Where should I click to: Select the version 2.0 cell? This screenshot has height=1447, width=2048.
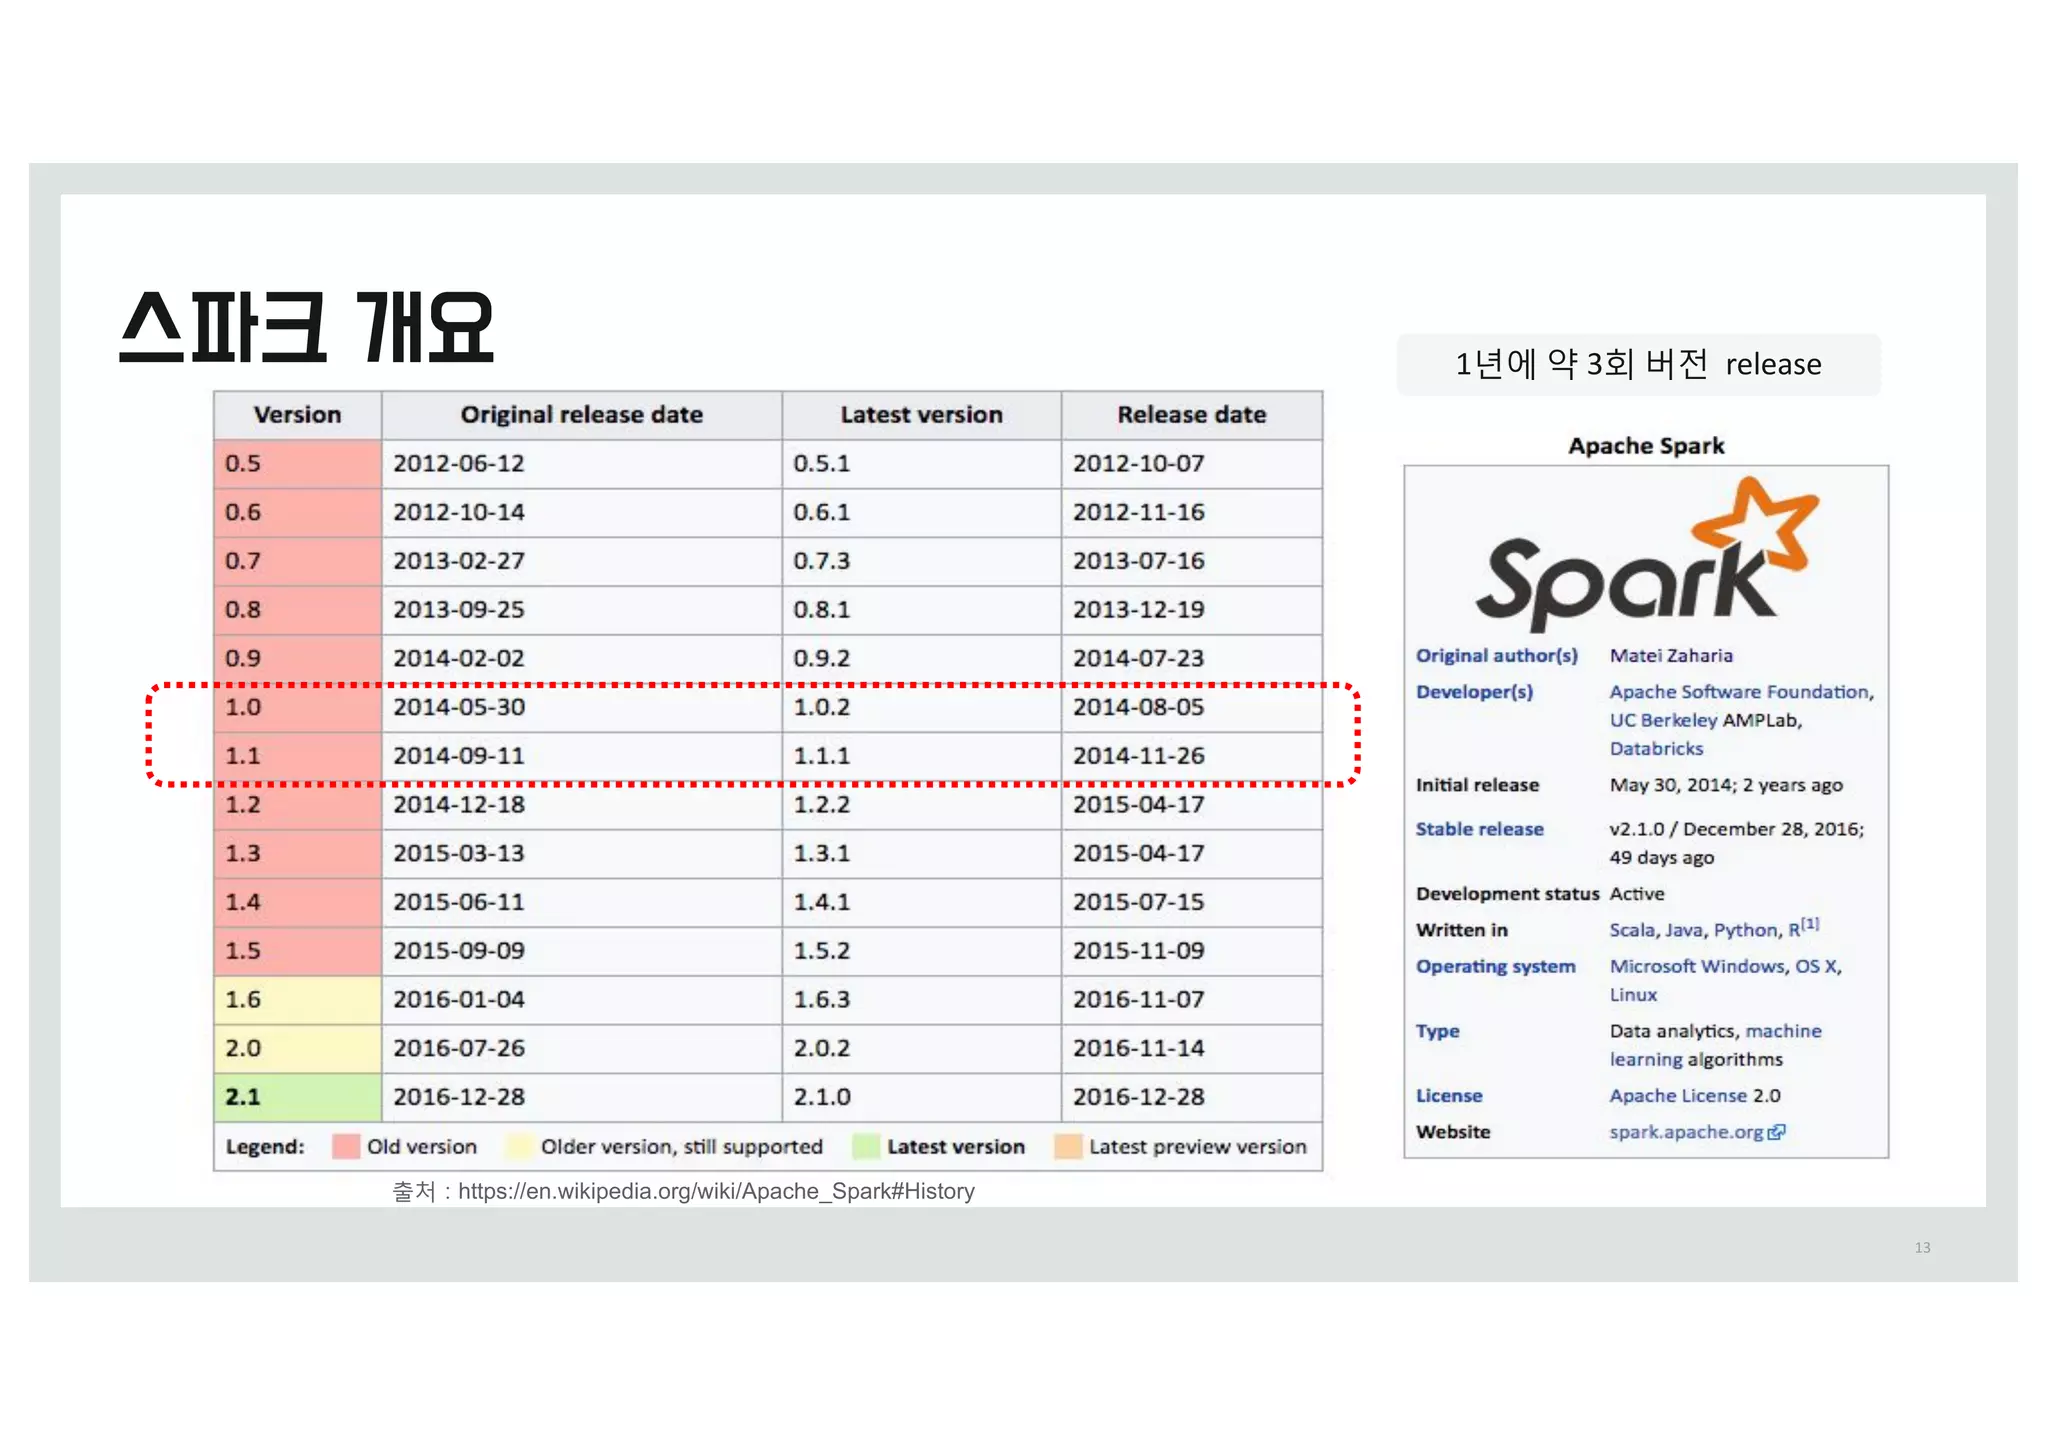(297, 1049)
